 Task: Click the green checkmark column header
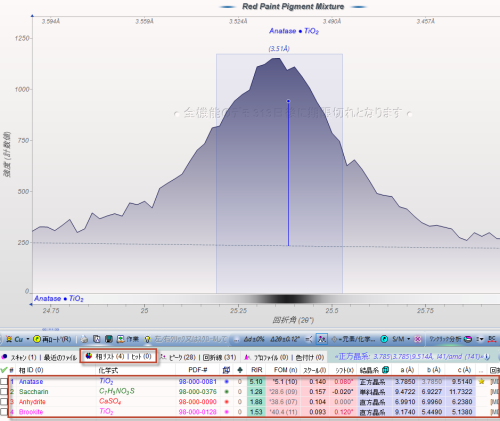coord(4,370)
